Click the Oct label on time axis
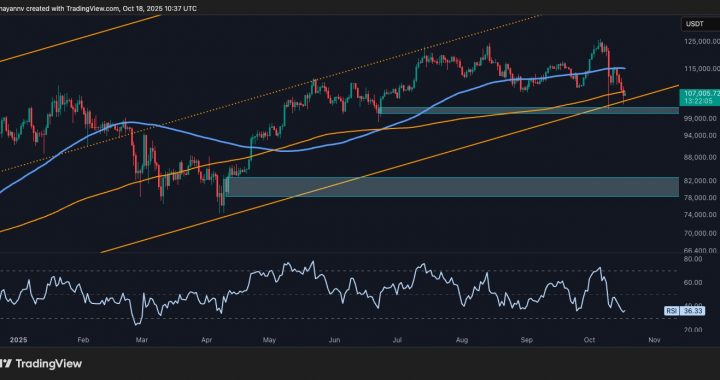The height and width of the screenshot is (380, 720). point(589,340)
